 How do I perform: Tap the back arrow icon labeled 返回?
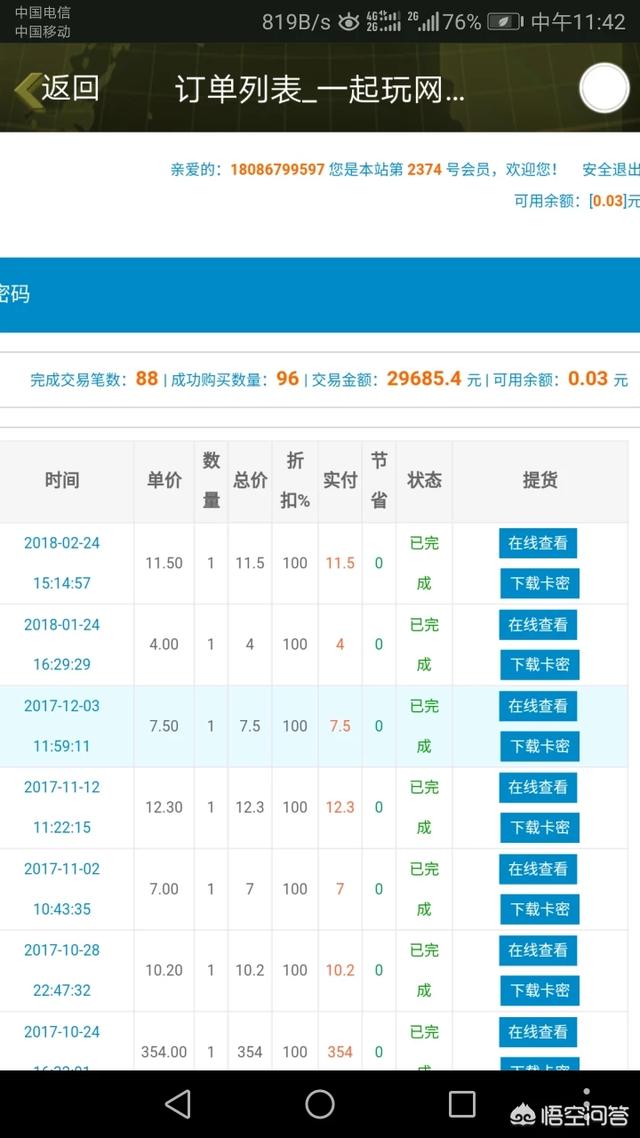tap(55, 88)
